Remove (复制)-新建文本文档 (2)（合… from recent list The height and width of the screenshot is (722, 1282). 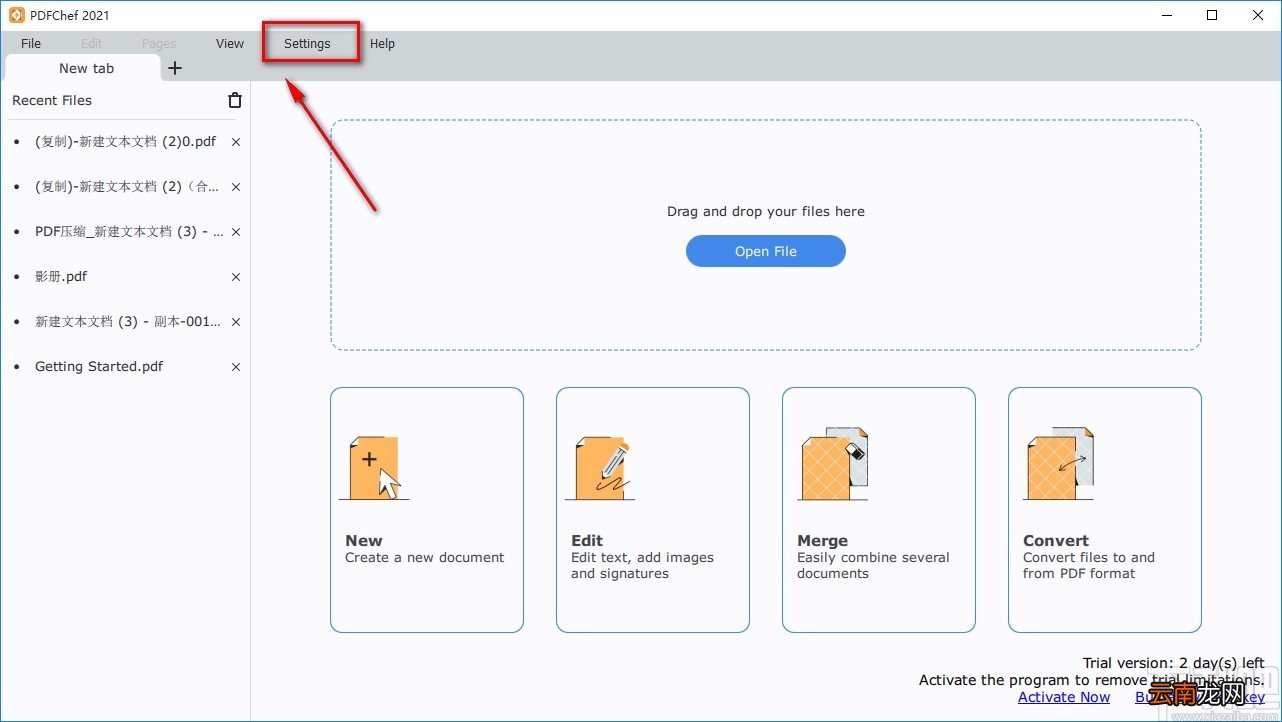point(236,187)
